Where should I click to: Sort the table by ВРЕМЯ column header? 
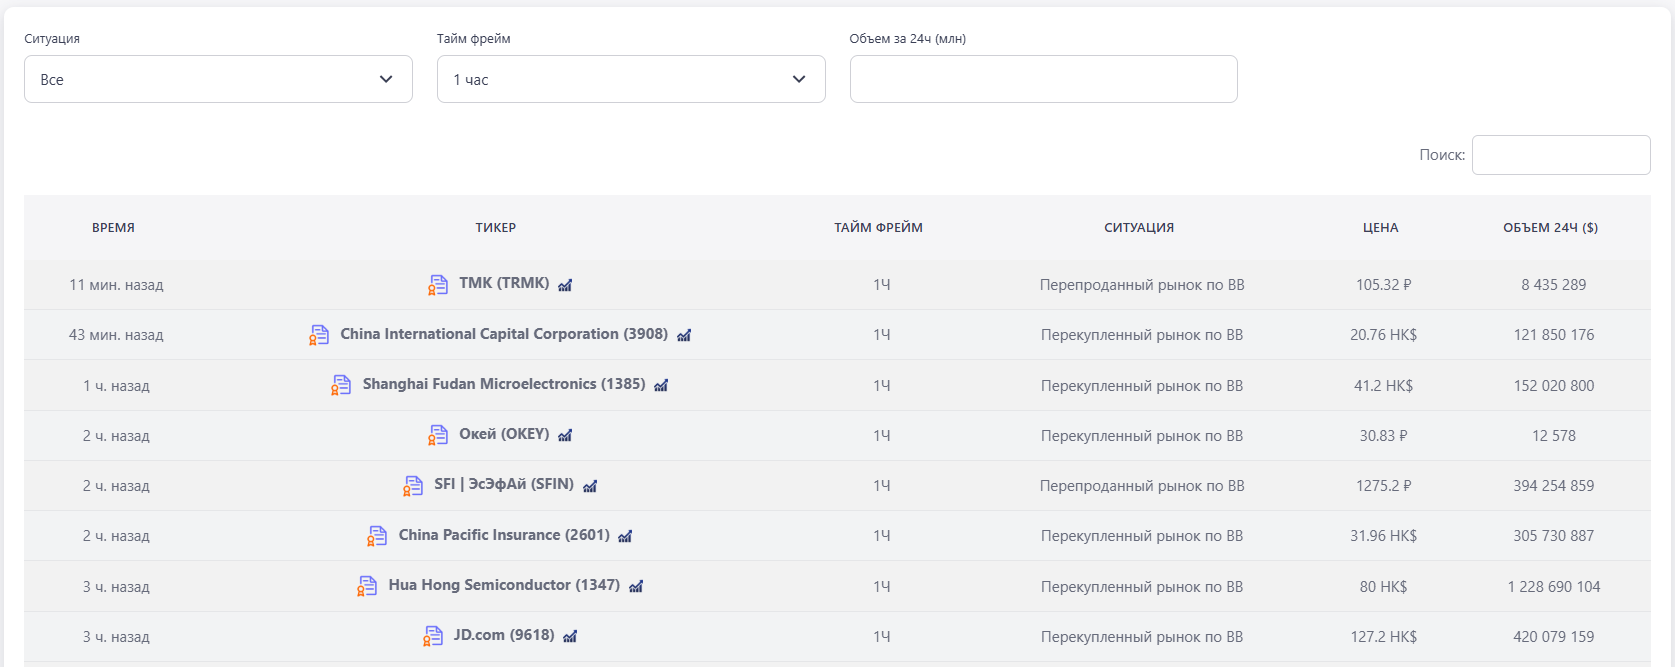[x=113, y=228]
